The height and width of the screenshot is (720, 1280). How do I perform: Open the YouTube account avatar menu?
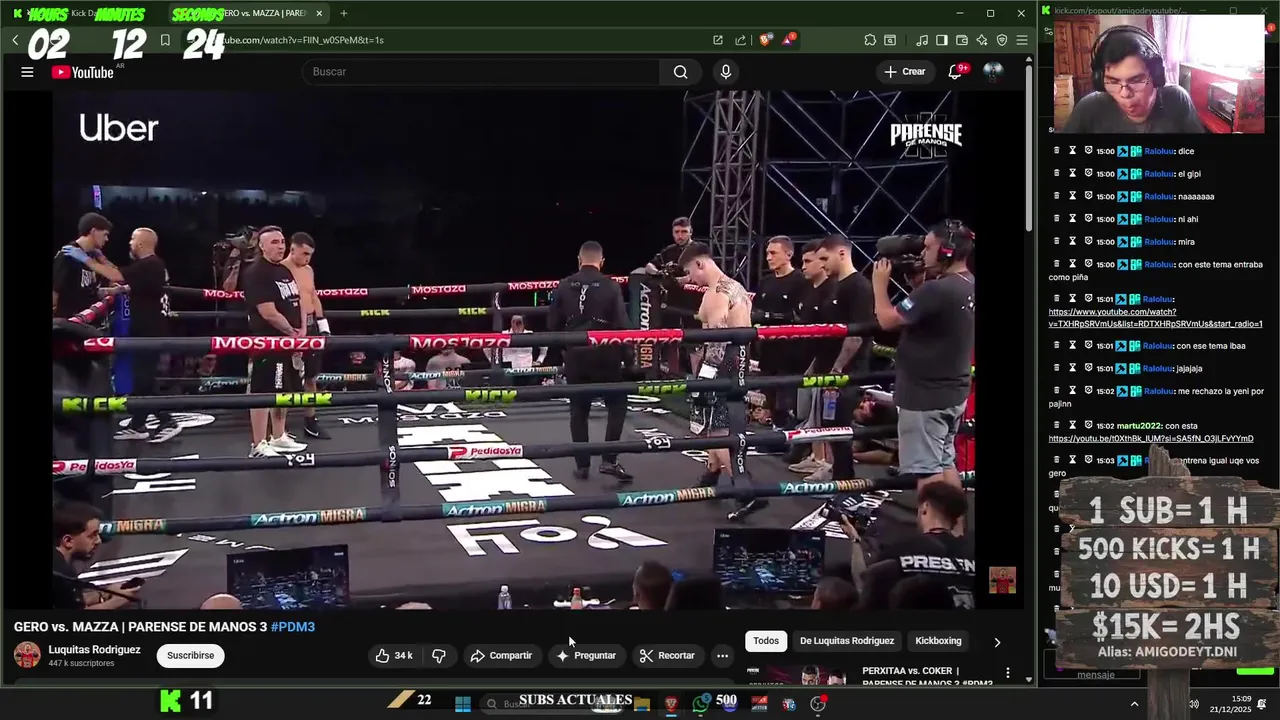tap(992, 72)
